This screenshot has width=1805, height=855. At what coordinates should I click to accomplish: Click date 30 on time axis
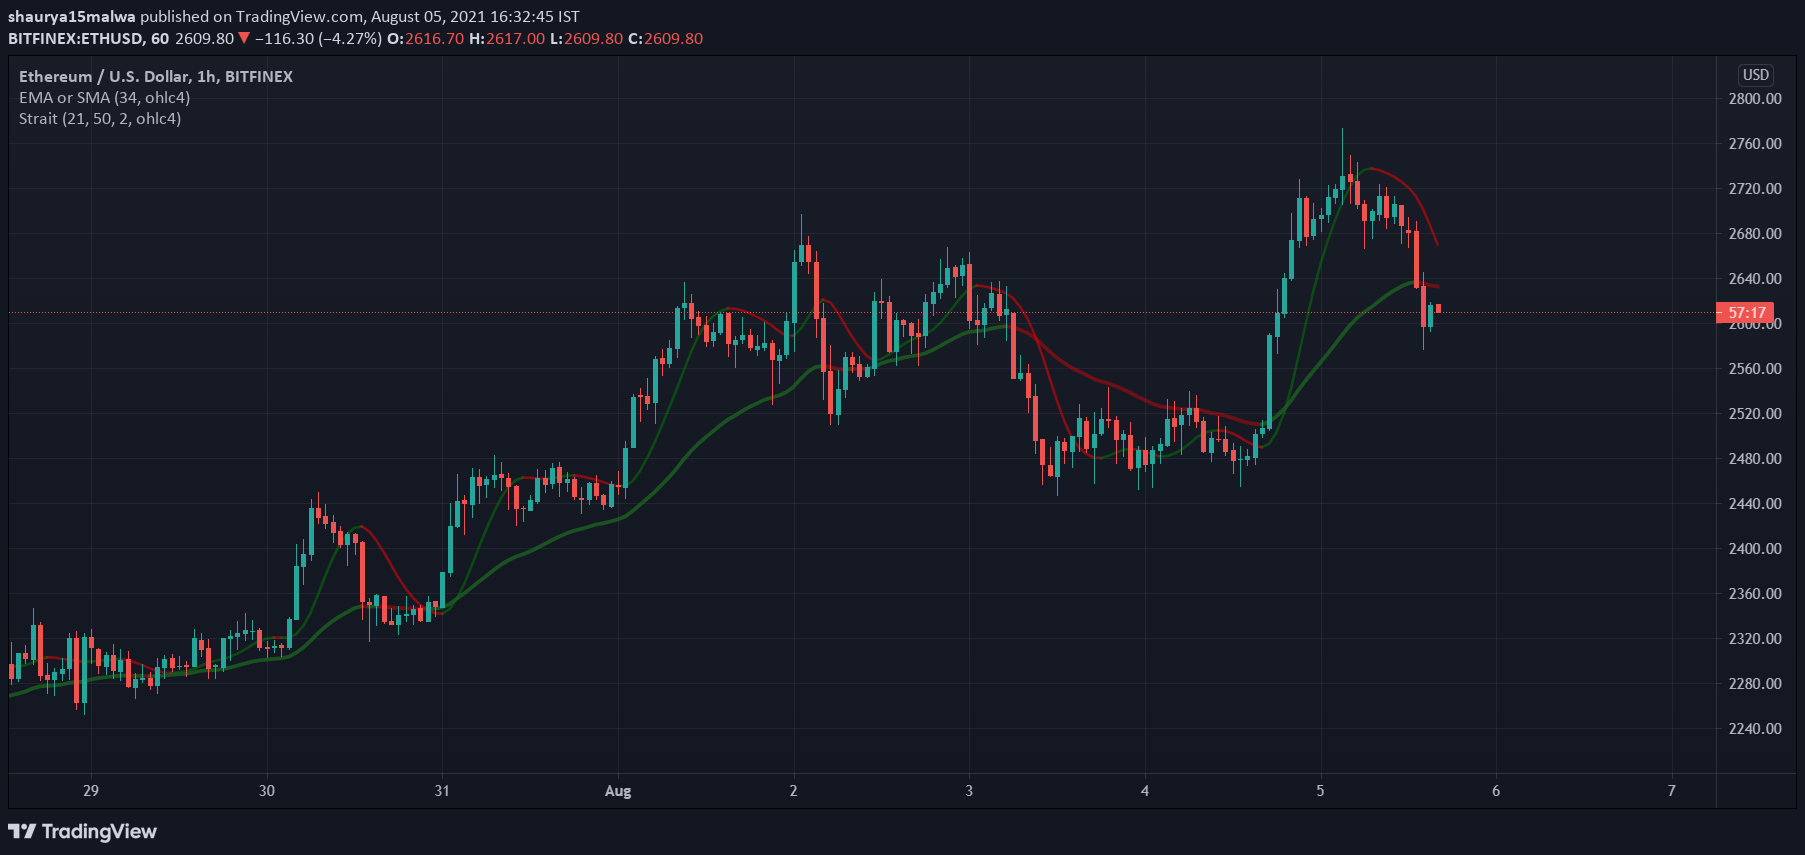pos(267,790)
